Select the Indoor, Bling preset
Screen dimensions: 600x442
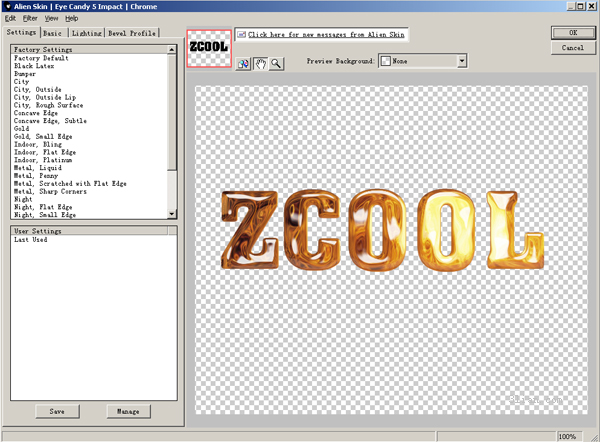pyautogui.click(x=38, y=144)
